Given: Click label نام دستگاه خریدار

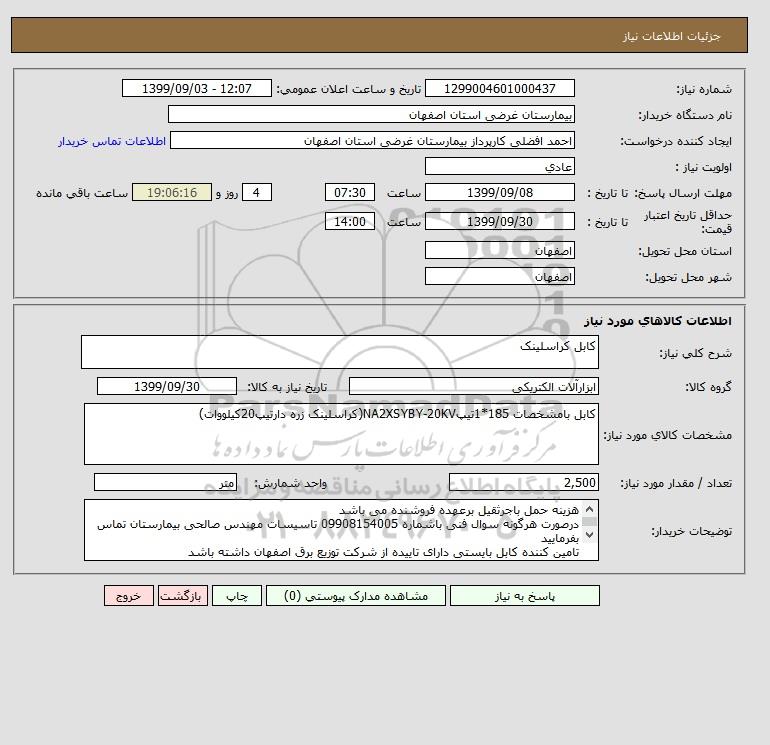Looking at the screenshot, I should click(685, 115).
